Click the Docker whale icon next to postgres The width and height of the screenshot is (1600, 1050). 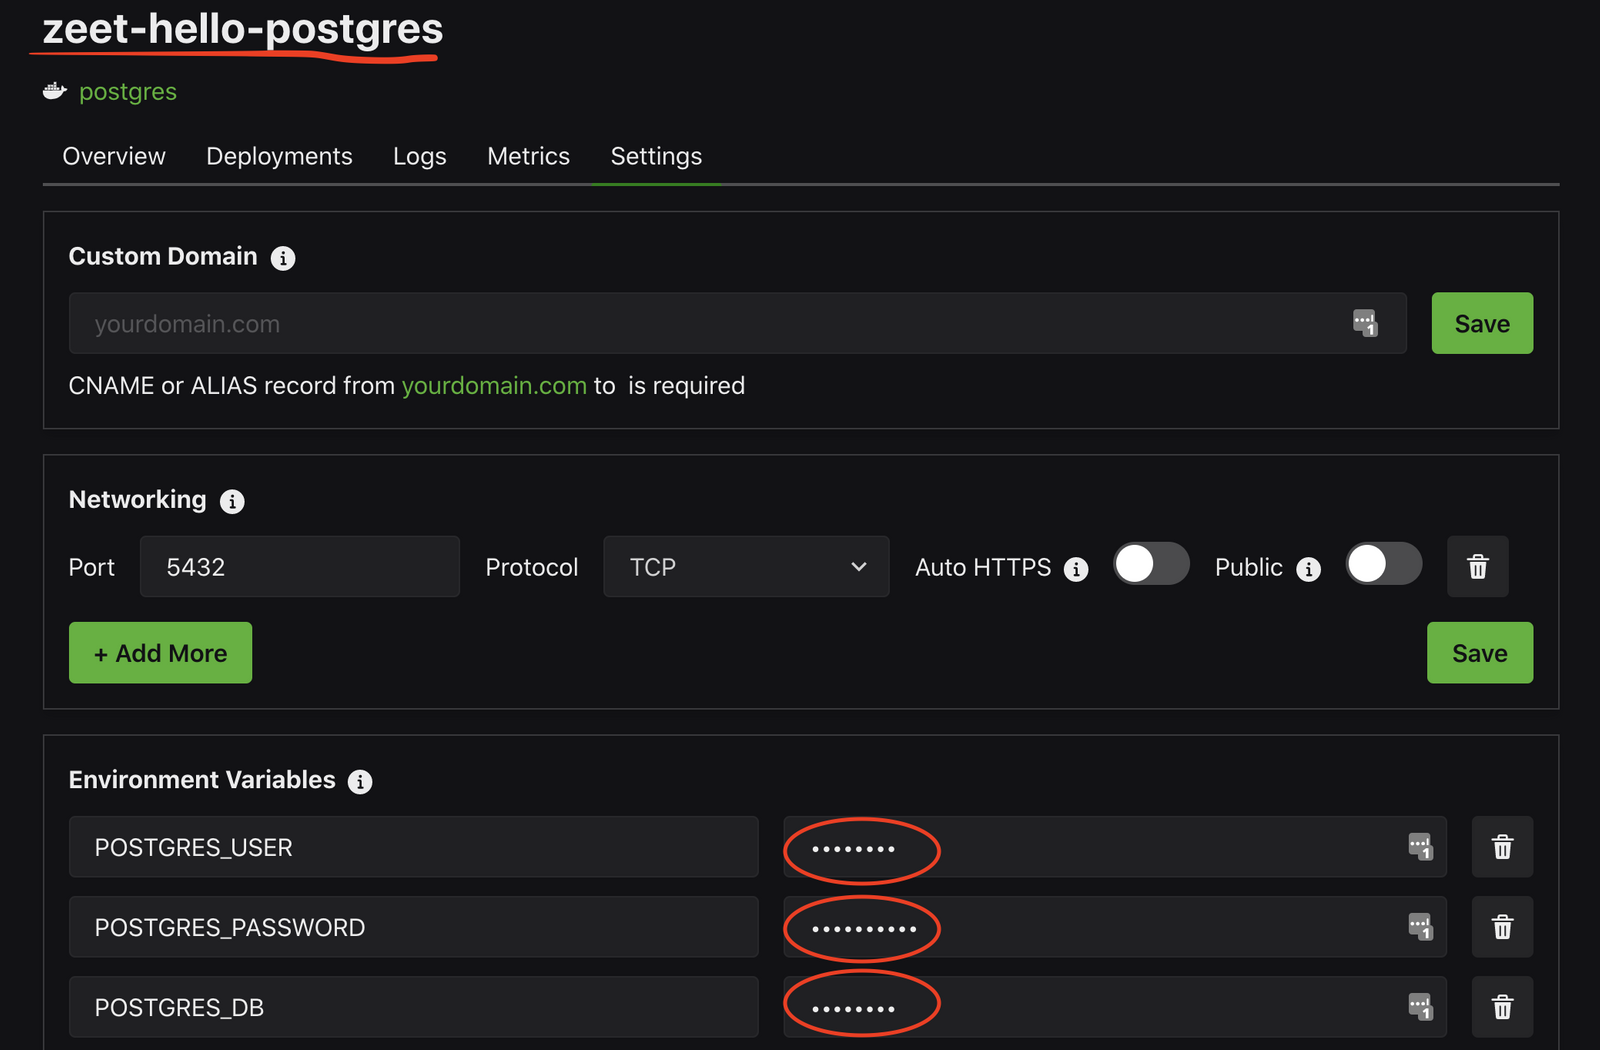54,92
